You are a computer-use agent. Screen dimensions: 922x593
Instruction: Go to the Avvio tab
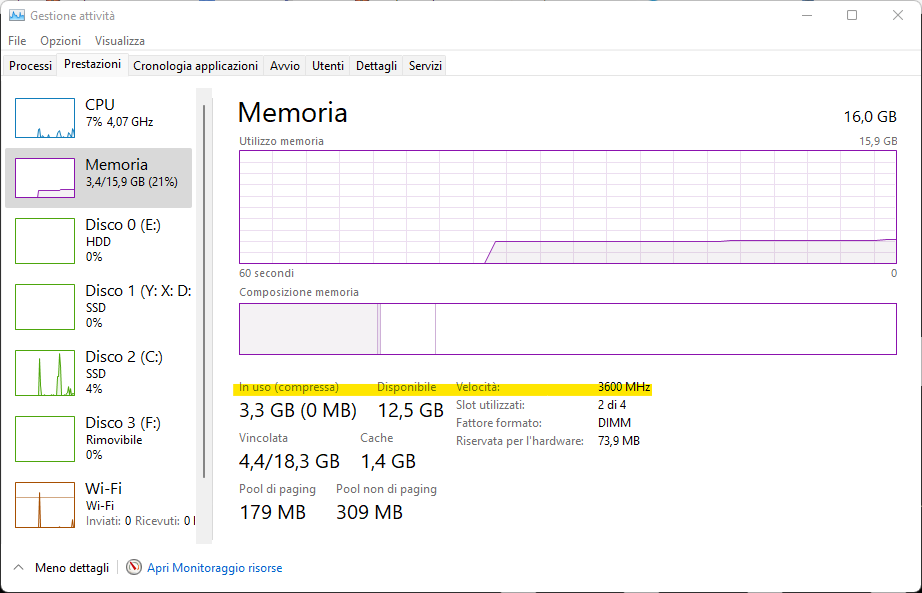click(284, 66)
